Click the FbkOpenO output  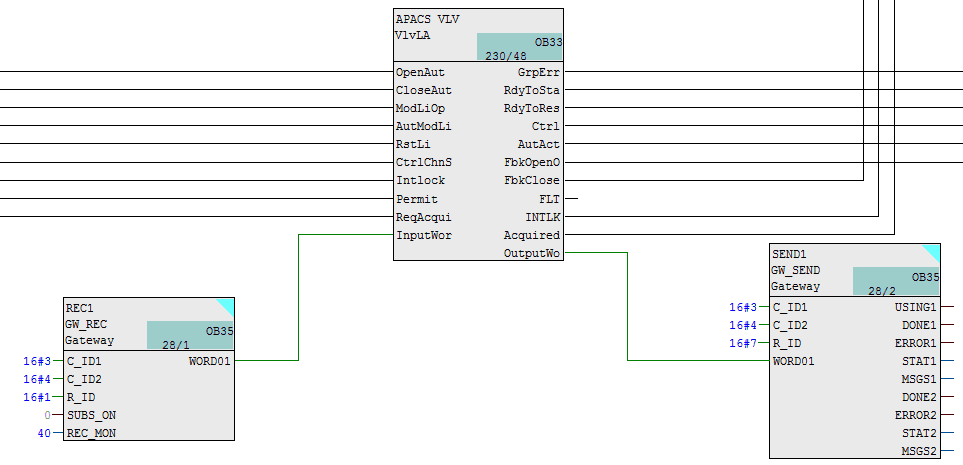[x=532, y=163]
